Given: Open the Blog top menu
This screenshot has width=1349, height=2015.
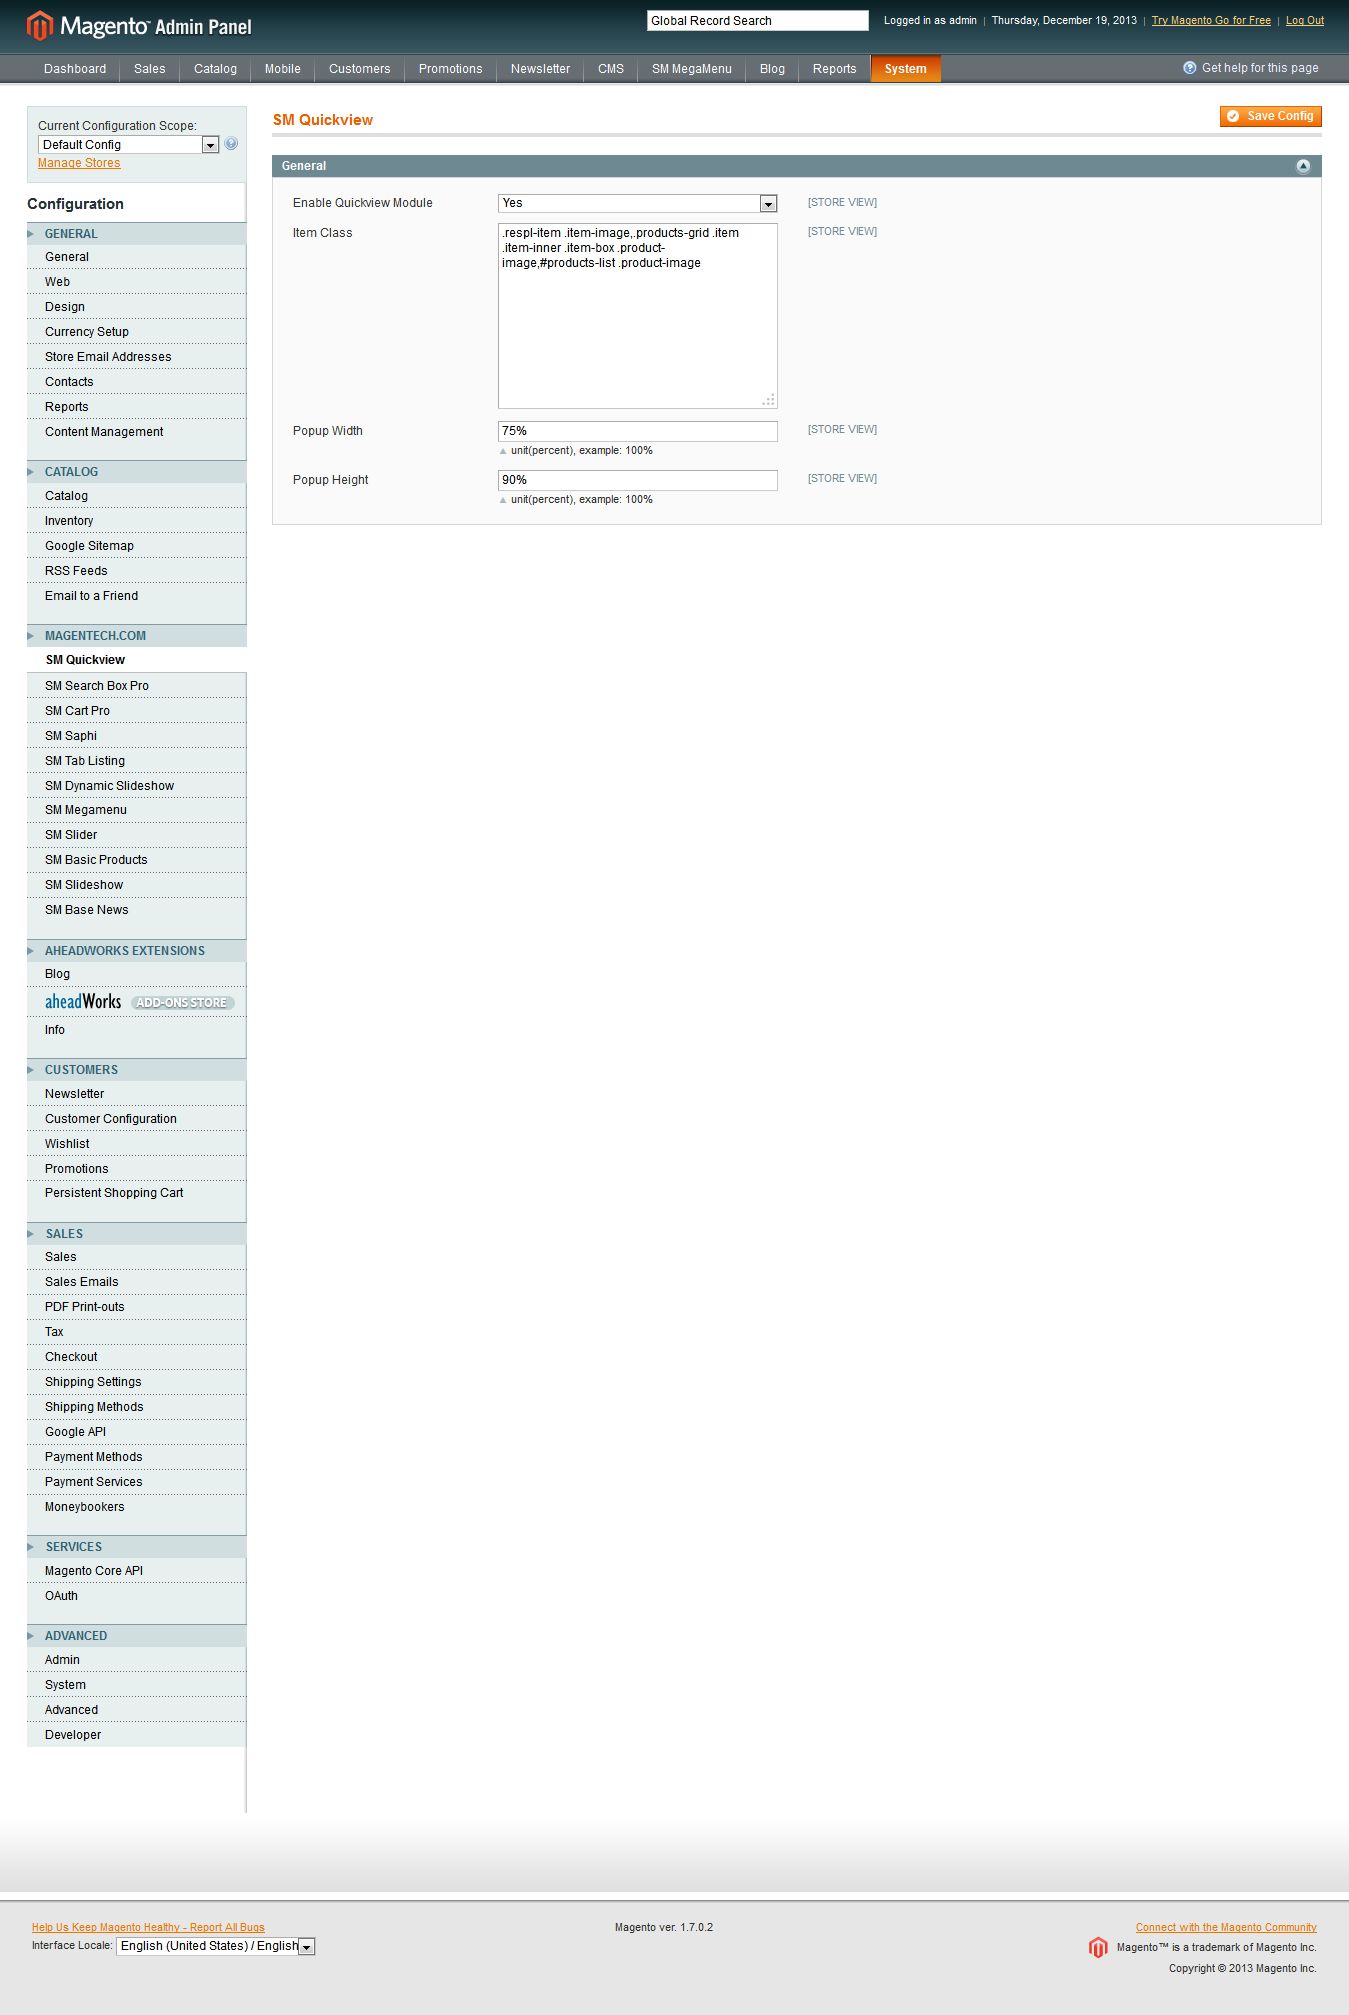Looking at the screenshot, I should pos(772,69).
